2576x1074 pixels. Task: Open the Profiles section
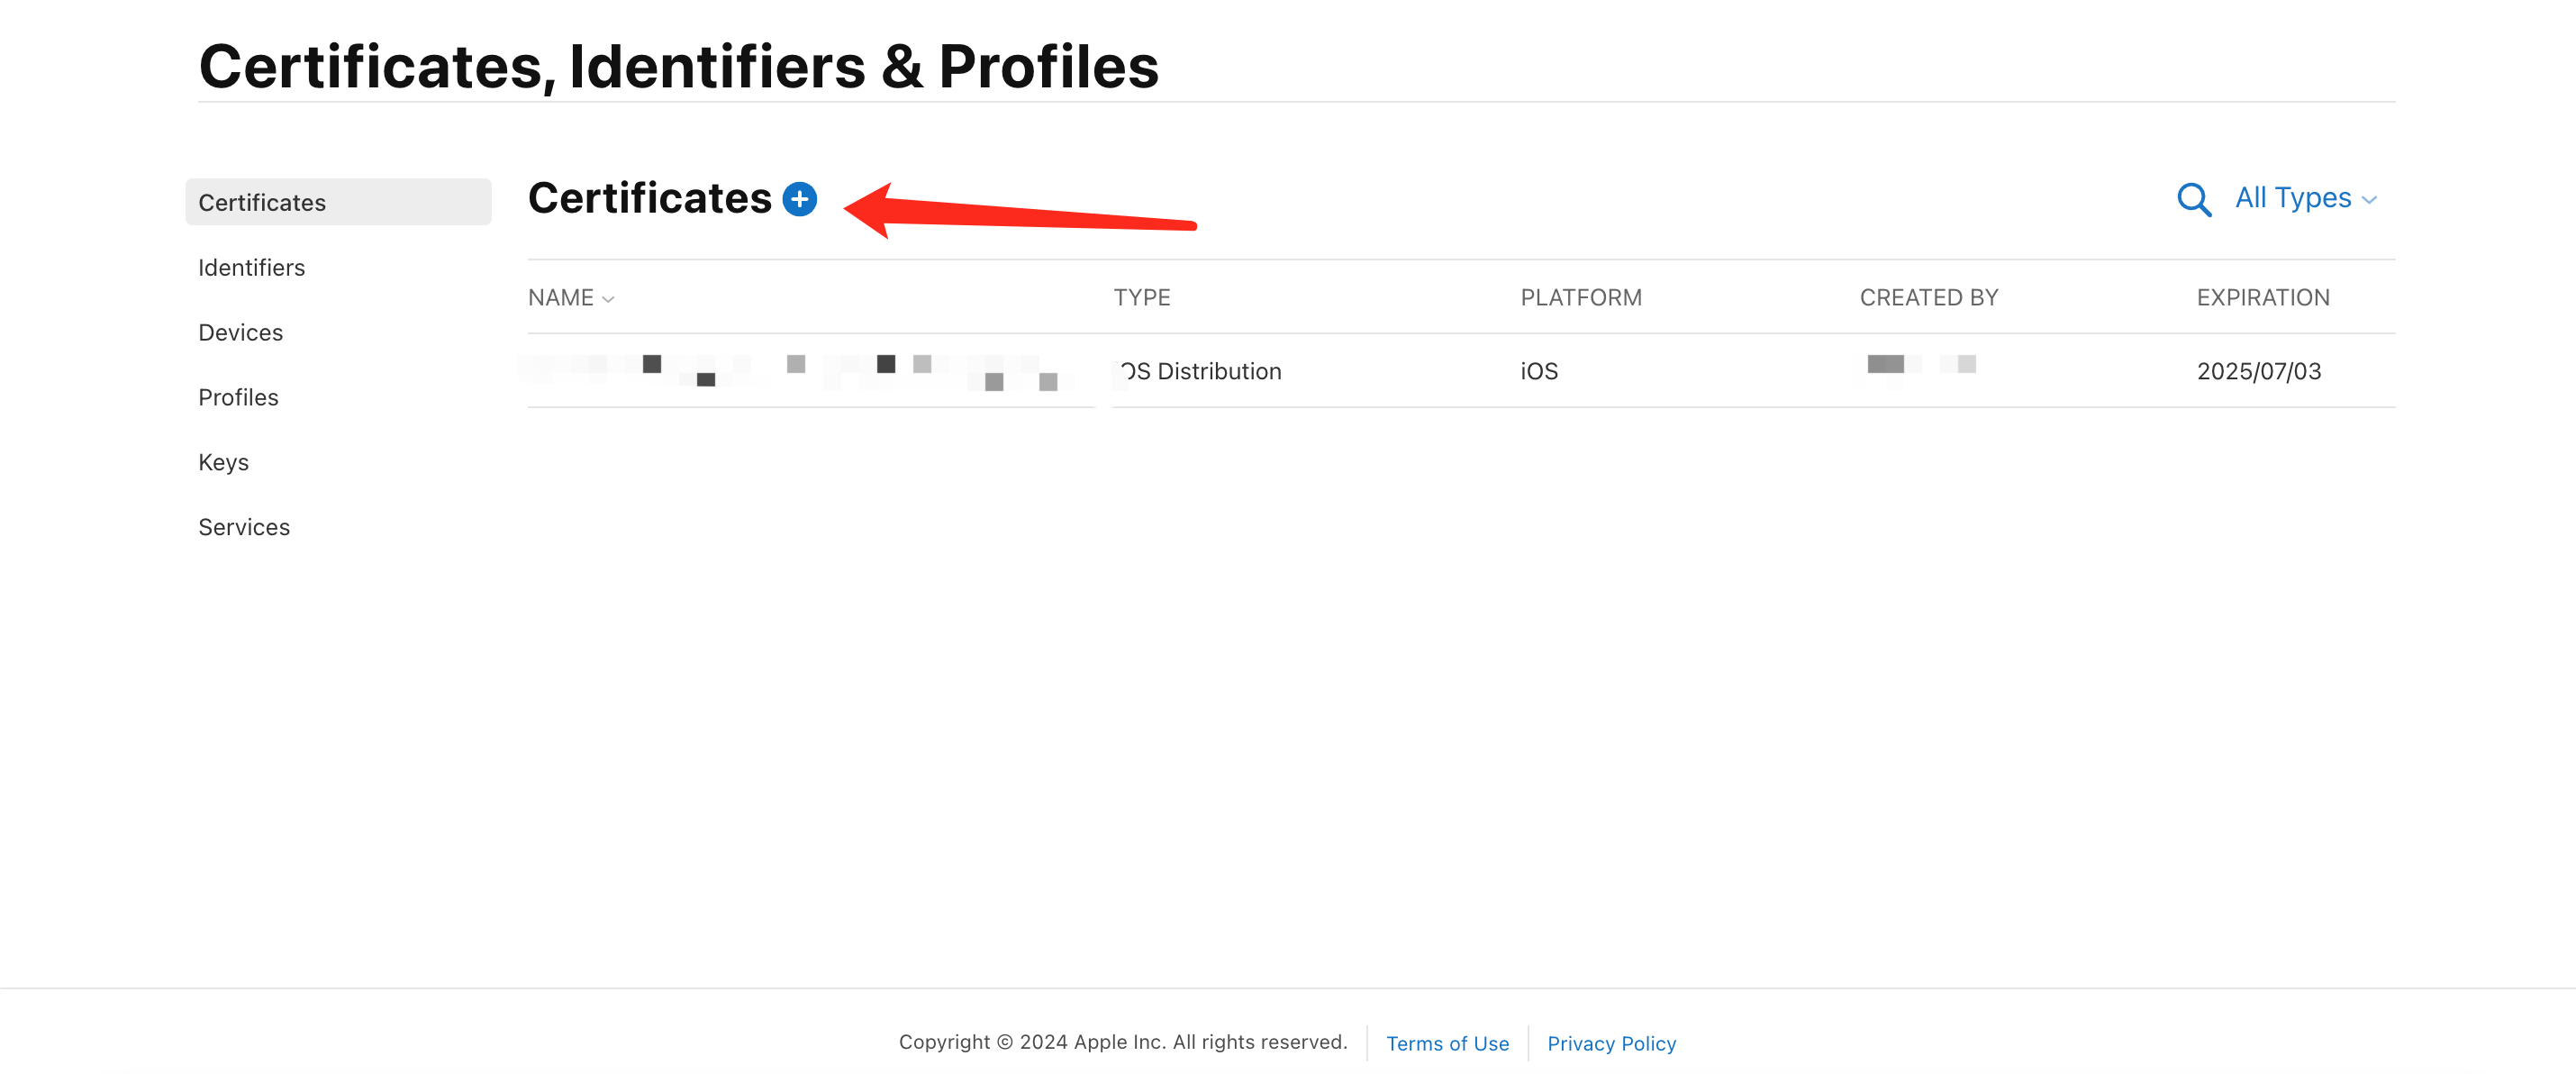(x=238, y=397)
